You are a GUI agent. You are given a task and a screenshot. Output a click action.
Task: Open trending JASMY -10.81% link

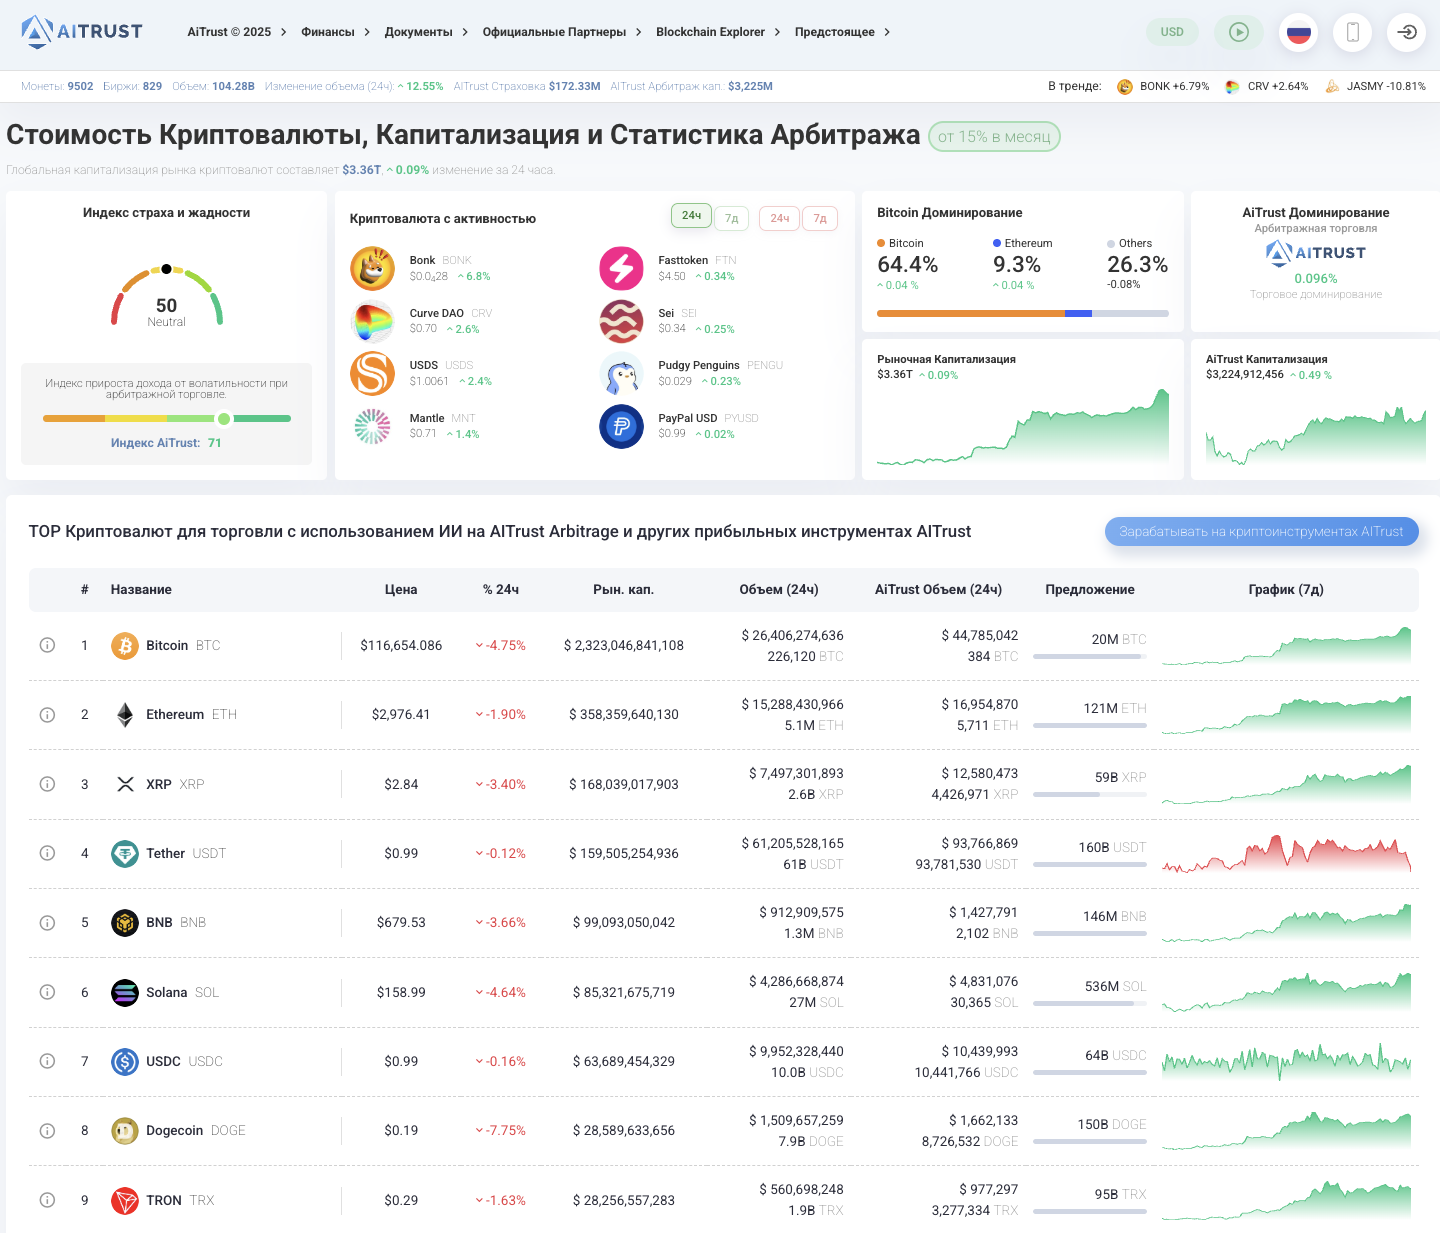(1375, 86)
